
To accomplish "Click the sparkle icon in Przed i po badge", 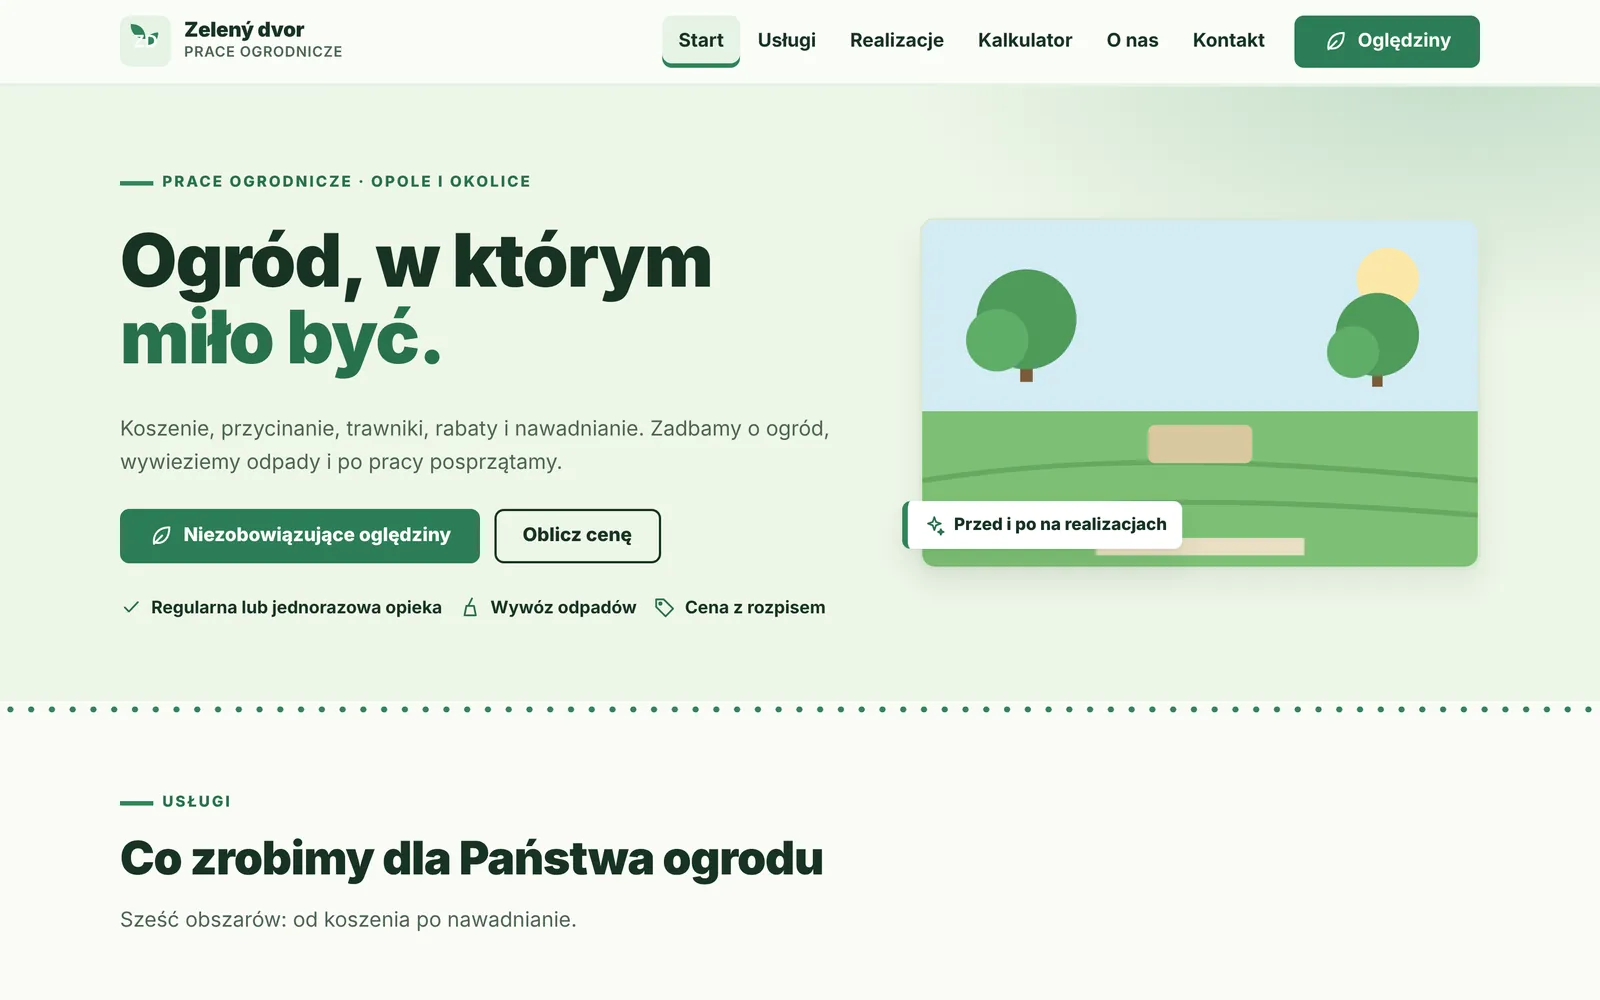I will click(x=935, y=525).
